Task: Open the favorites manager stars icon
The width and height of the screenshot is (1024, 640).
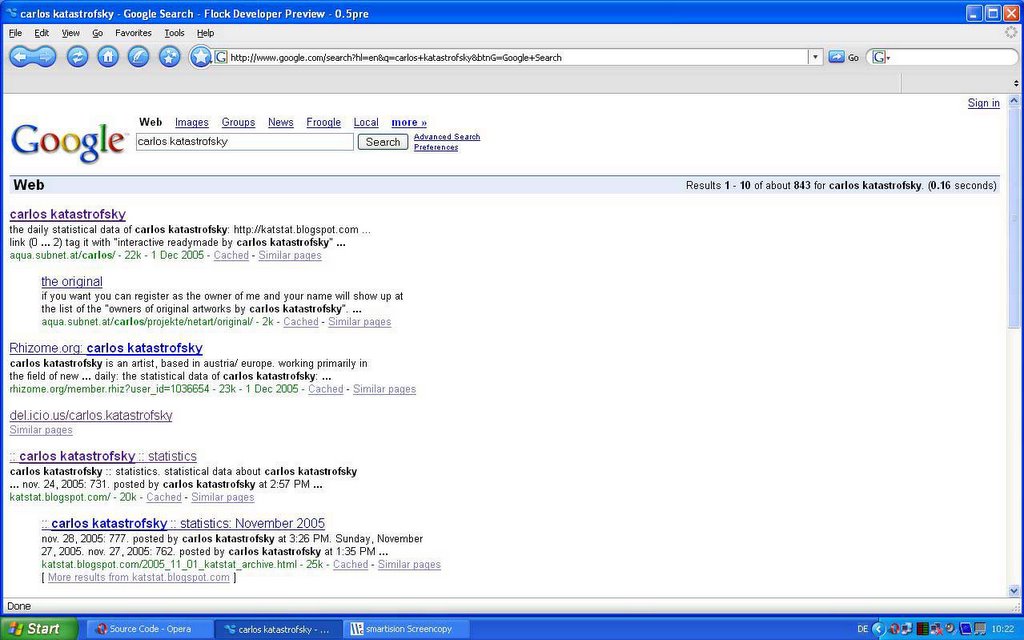Action: [x=169, y=57]
